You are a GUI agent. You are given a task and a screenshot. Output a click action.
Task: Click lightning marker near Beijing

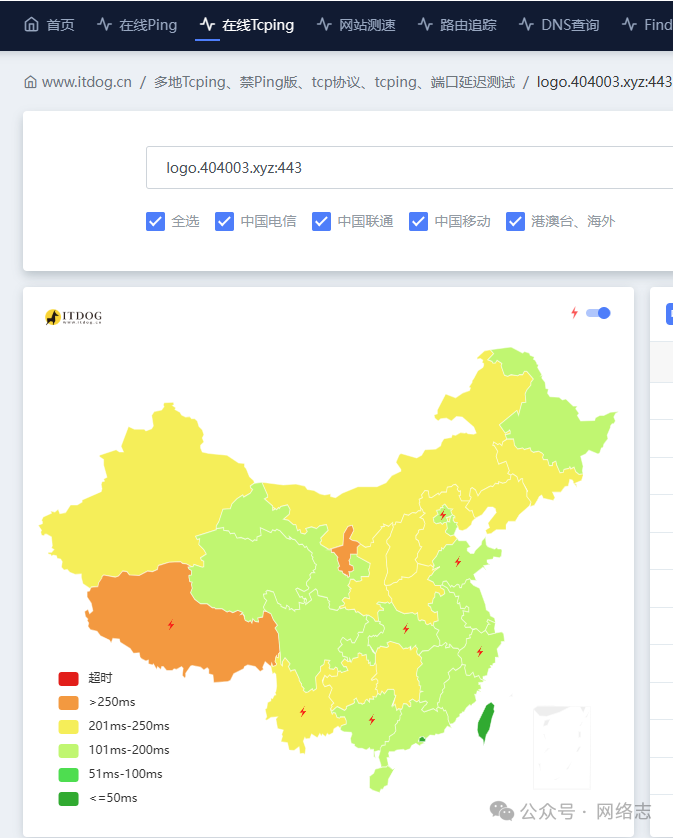443,515
